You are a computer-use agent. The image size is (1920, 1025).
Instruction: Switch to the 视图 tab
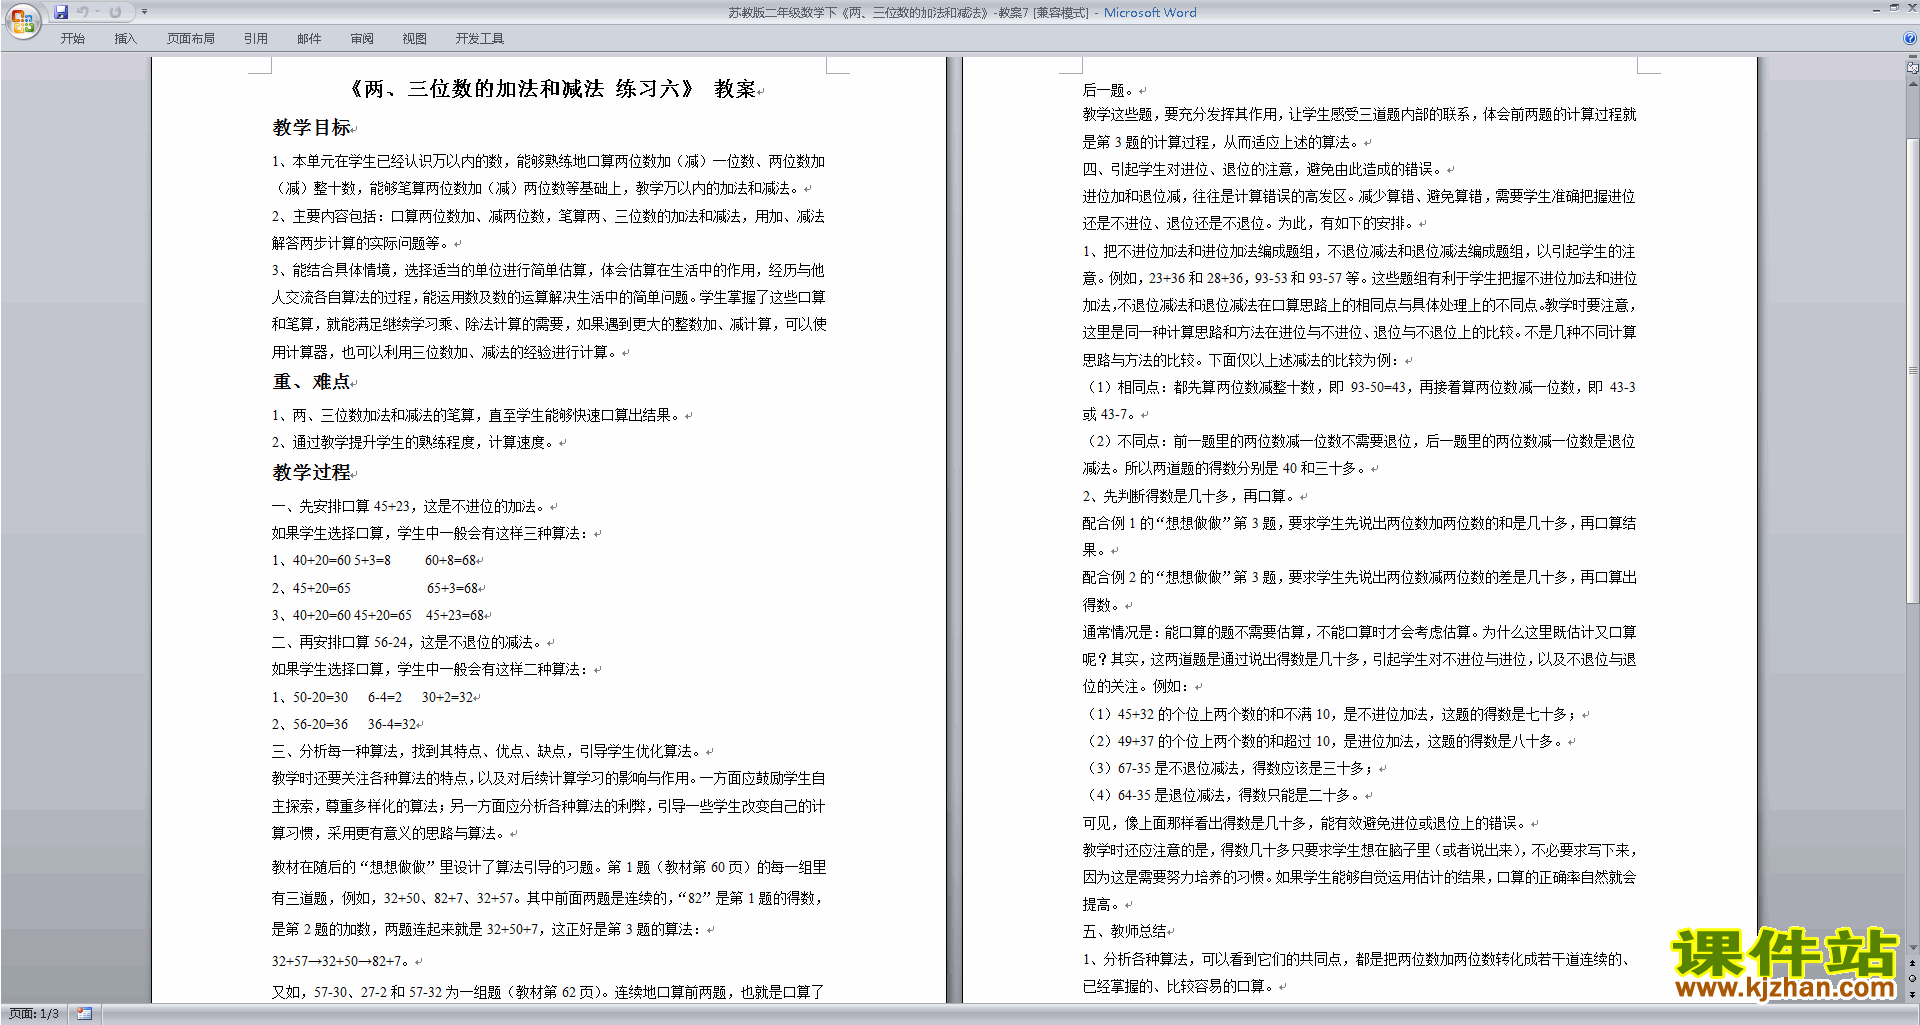coord(415,38)
